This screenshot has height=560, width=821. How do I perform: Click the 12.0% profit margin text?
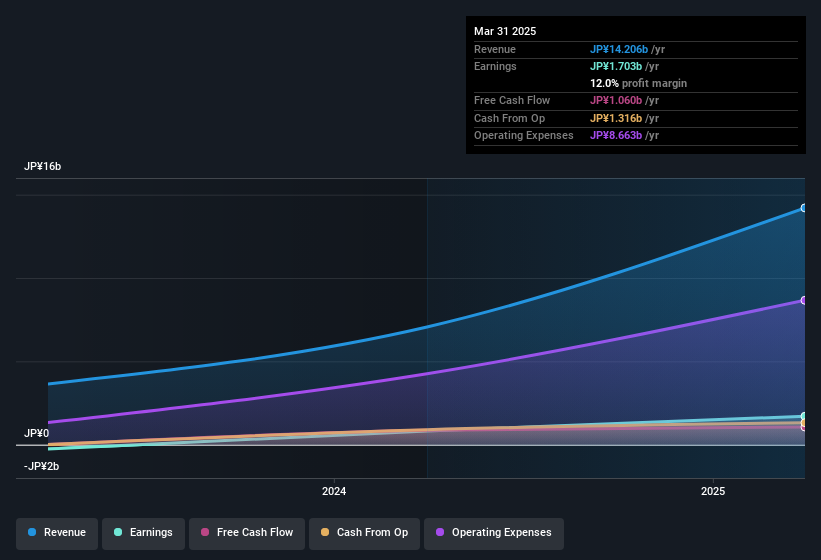[x=638, y=83]
